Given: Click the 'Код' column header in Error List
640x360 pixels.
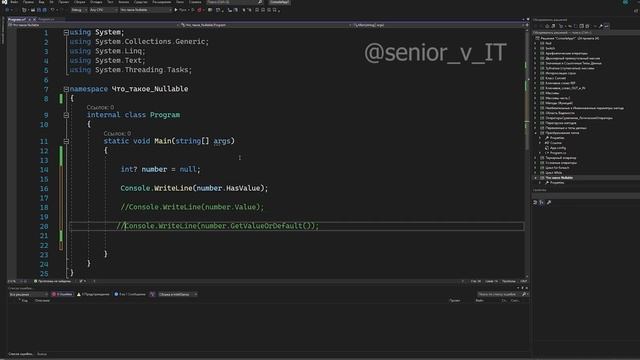Looking at the screenshot, I should tap(24, 301).
